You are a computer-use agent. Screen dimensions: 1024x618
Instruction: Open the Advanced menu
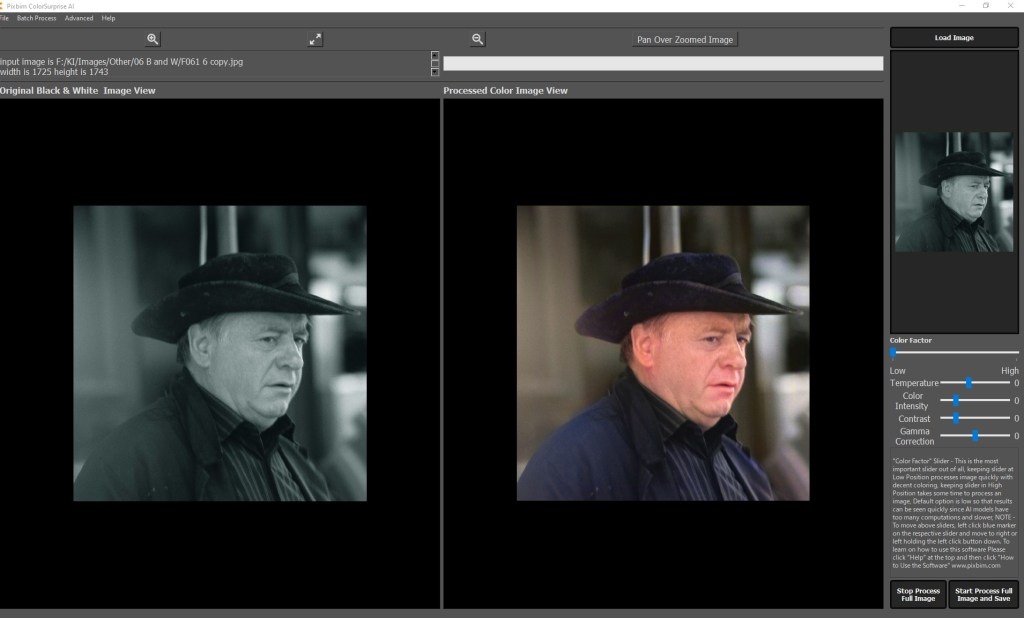(78, 17)
